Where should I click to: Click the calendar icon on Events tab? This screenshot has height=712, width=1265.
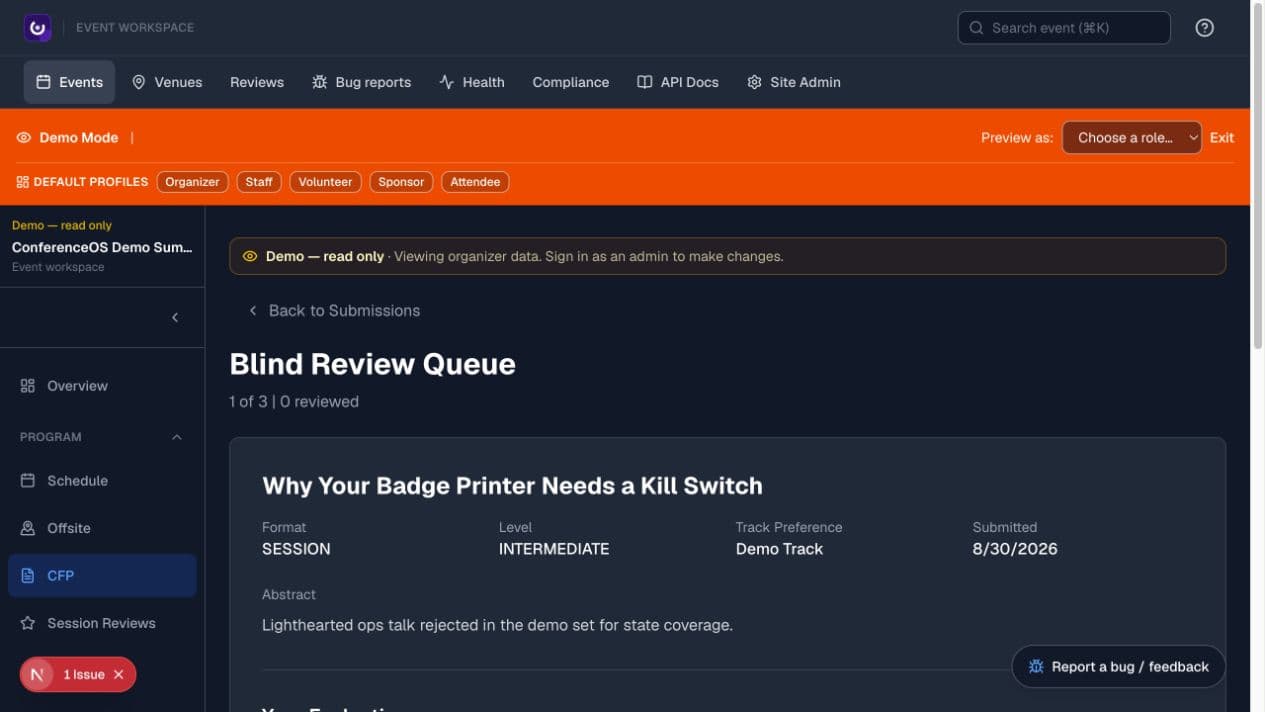(43, 82)
